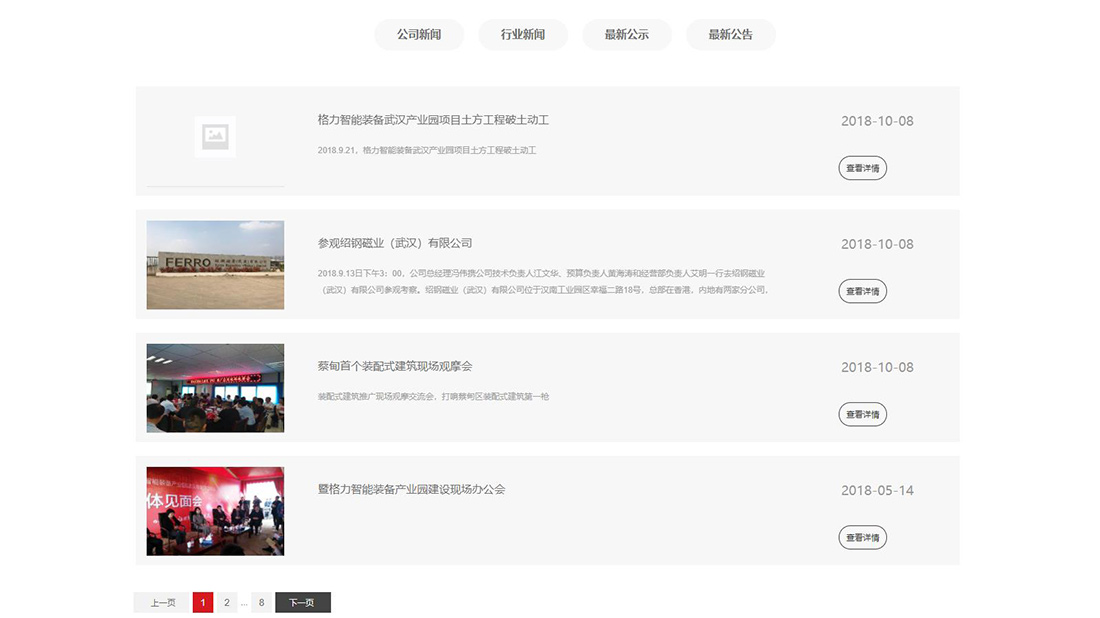
Task: Open the conference room meeting thumbnail
Action: point(215,388)
